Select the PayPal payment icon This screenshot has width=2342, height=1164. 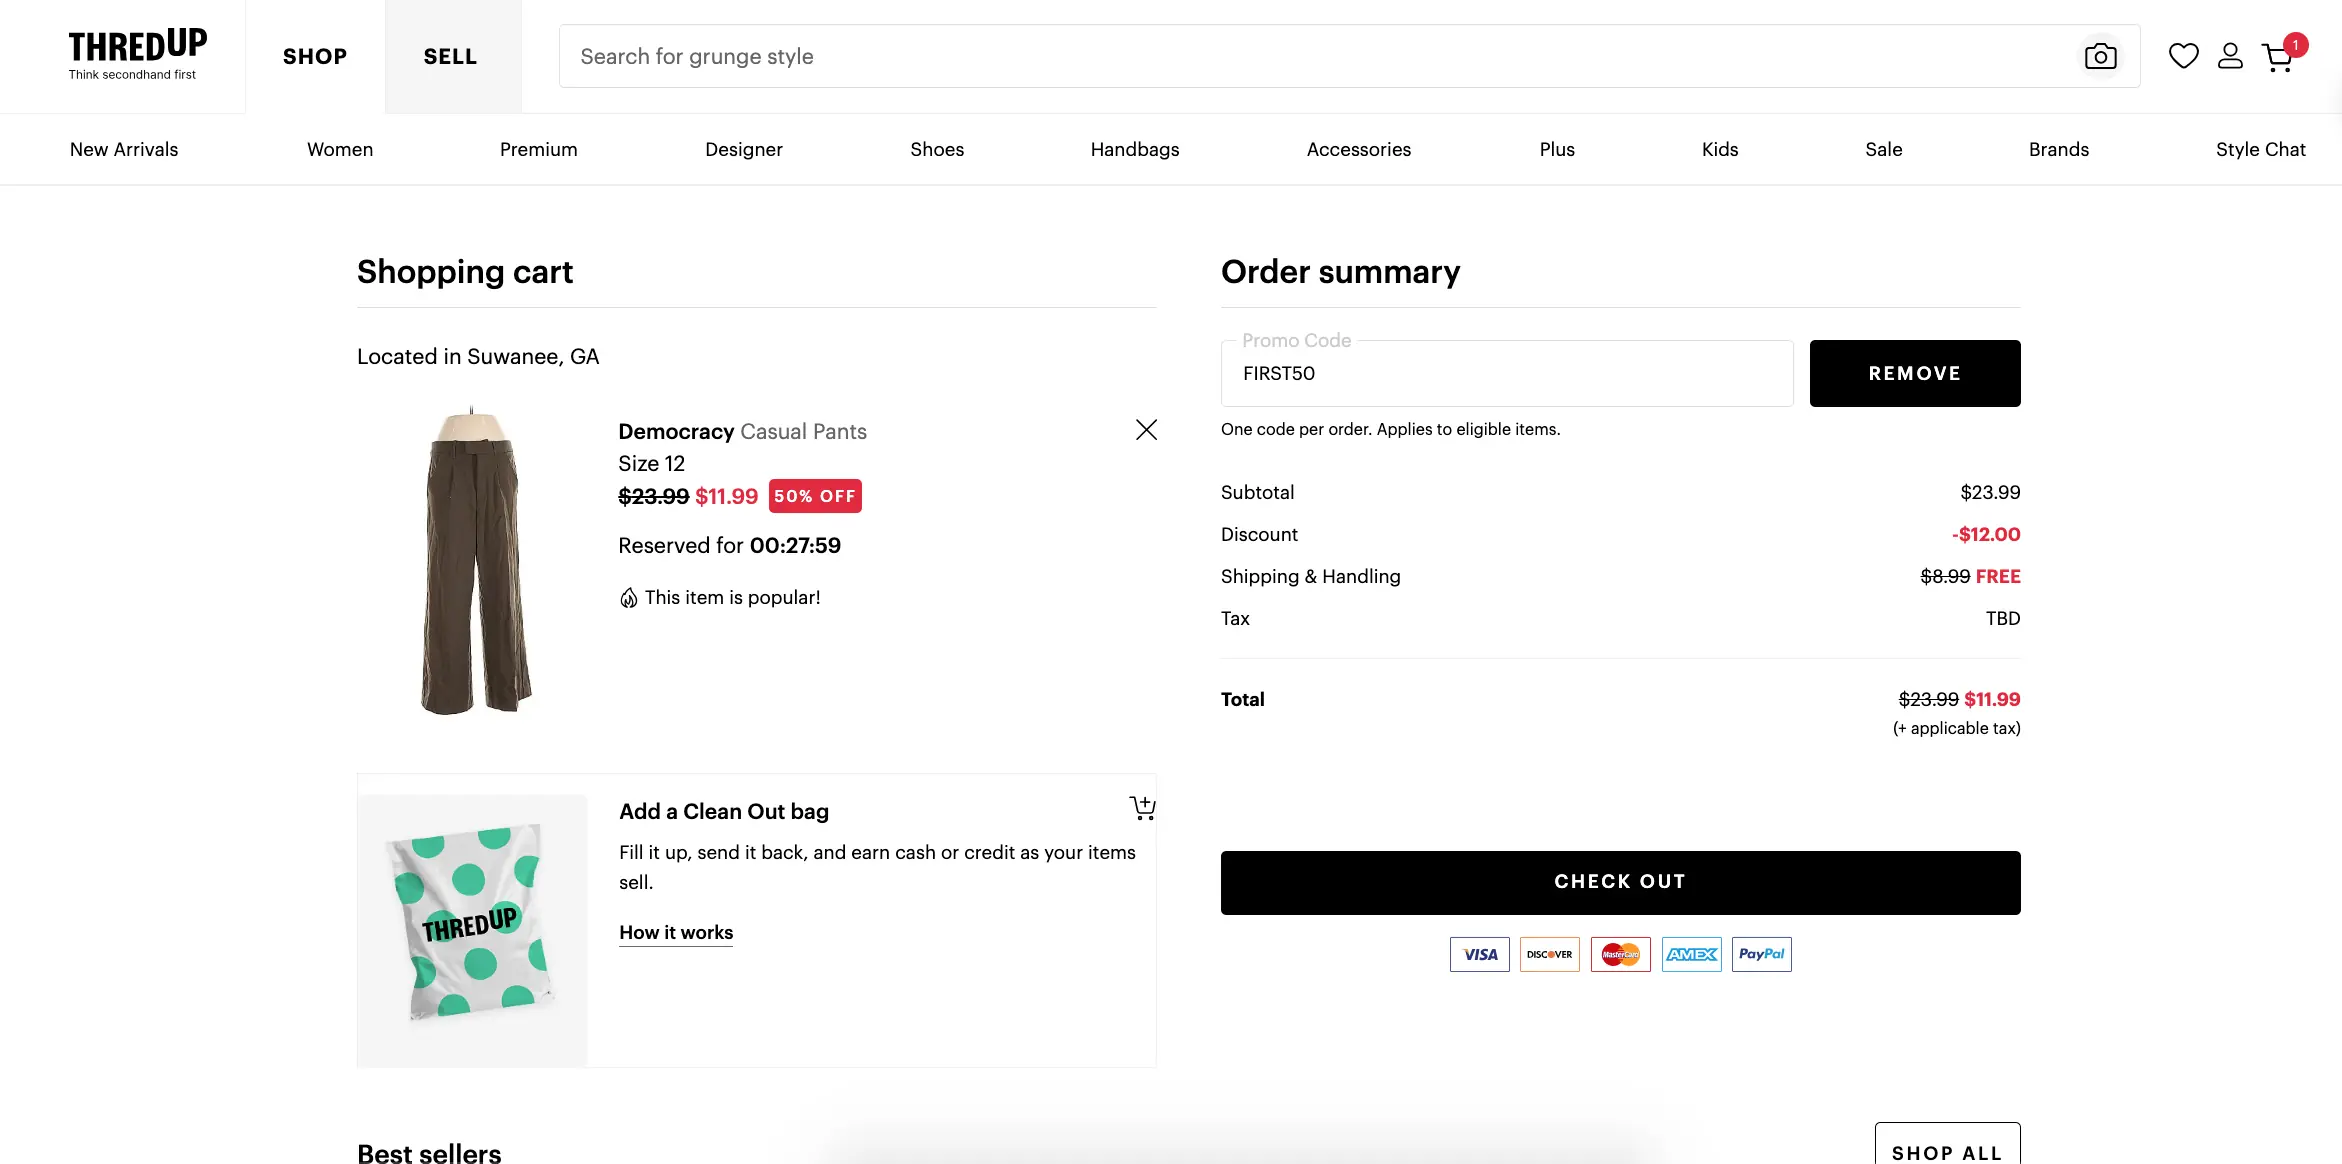point(1761,954)
